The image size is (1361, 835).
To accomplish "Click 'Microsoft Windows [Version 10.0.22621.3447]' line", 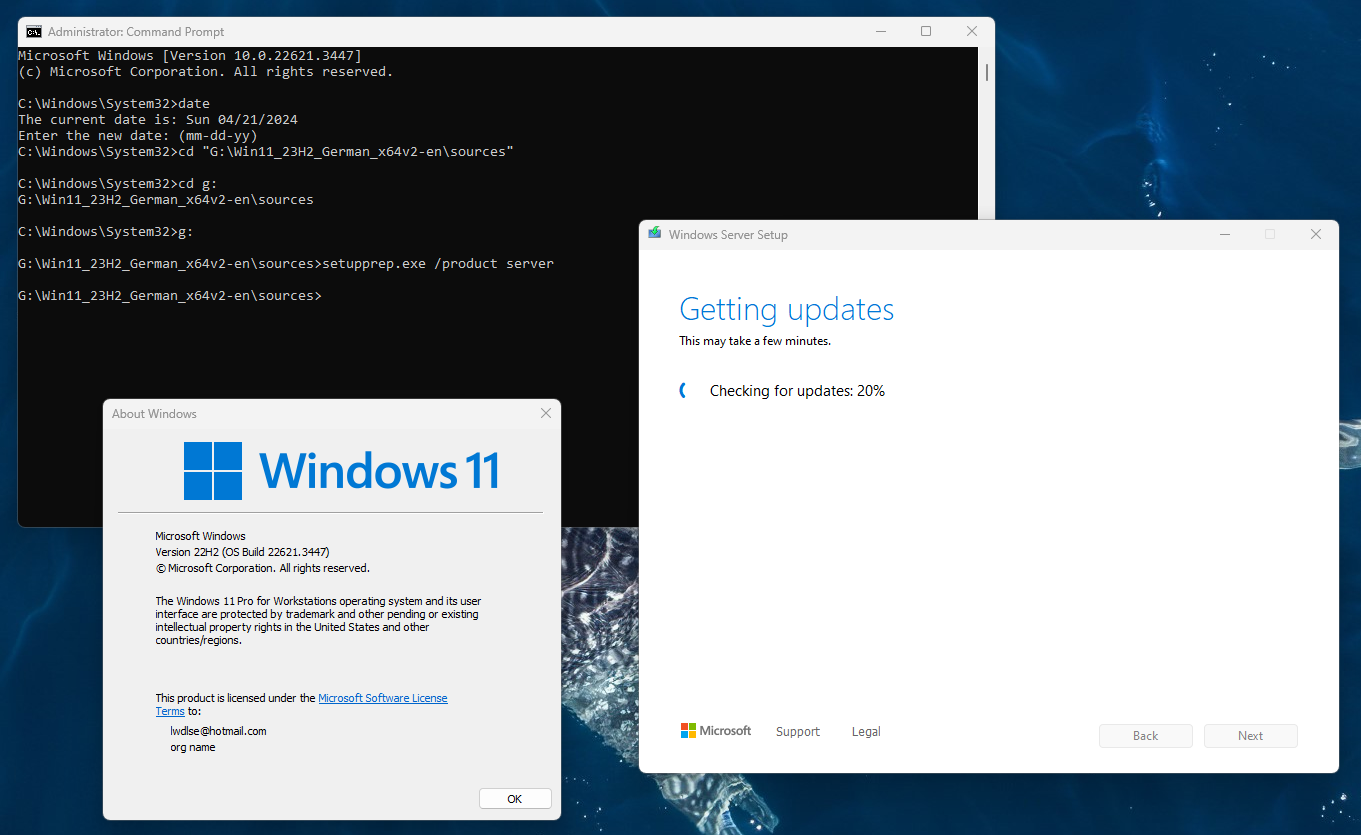I will [x=190, y=56].
